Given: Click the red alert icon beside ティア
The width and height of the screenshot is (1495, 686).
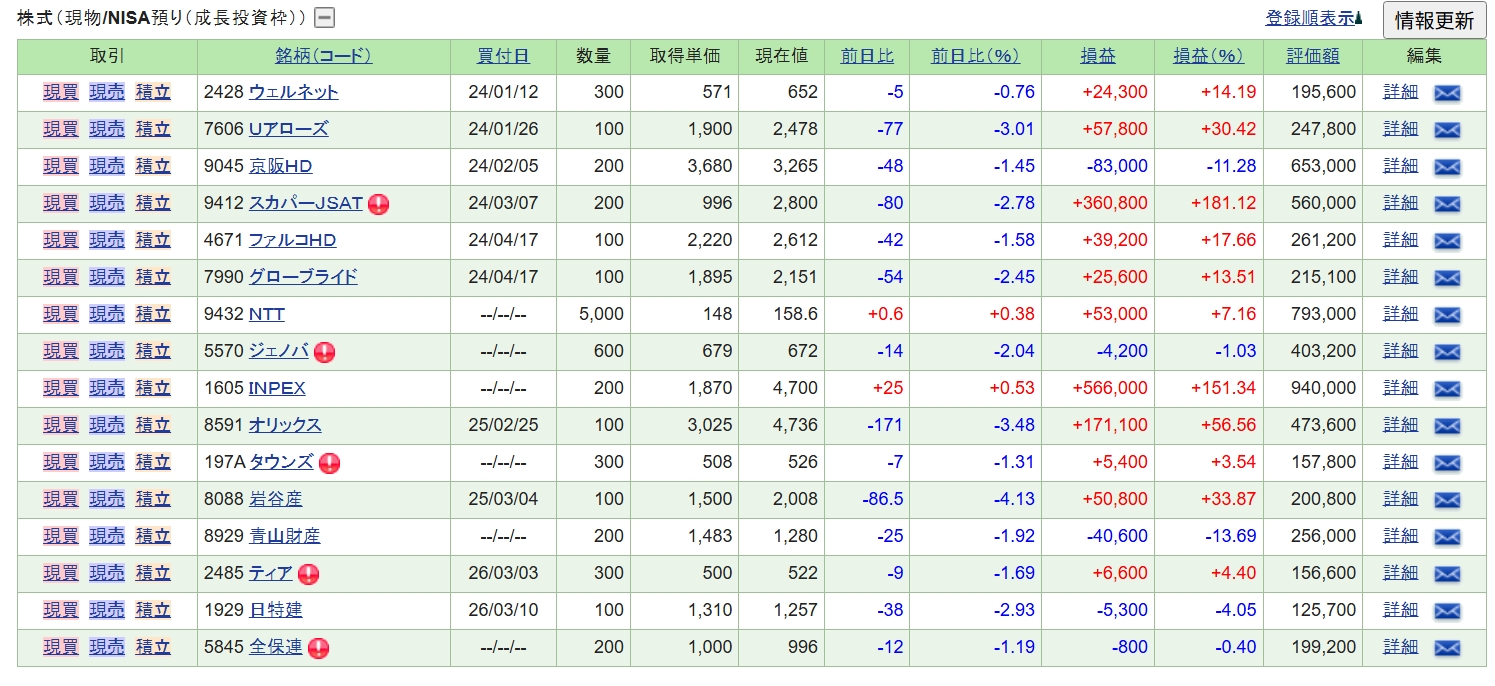Looking at the screenshot, I should (x=309, y=574).
